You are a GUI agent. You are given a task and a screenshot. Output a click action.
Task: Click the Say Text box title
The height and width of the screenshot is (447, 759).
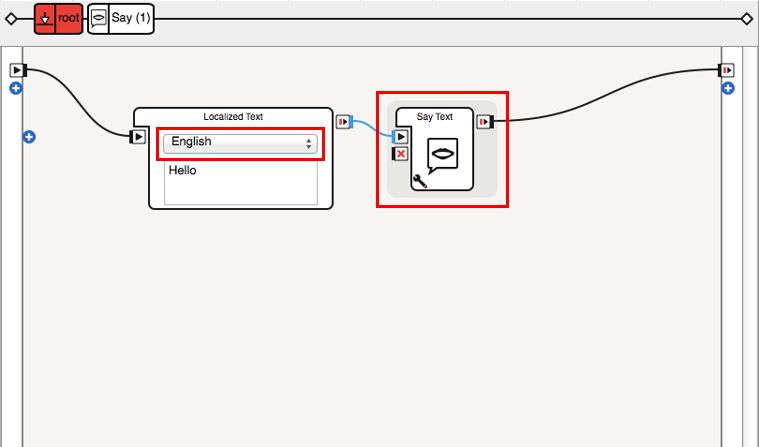[435, 117]
